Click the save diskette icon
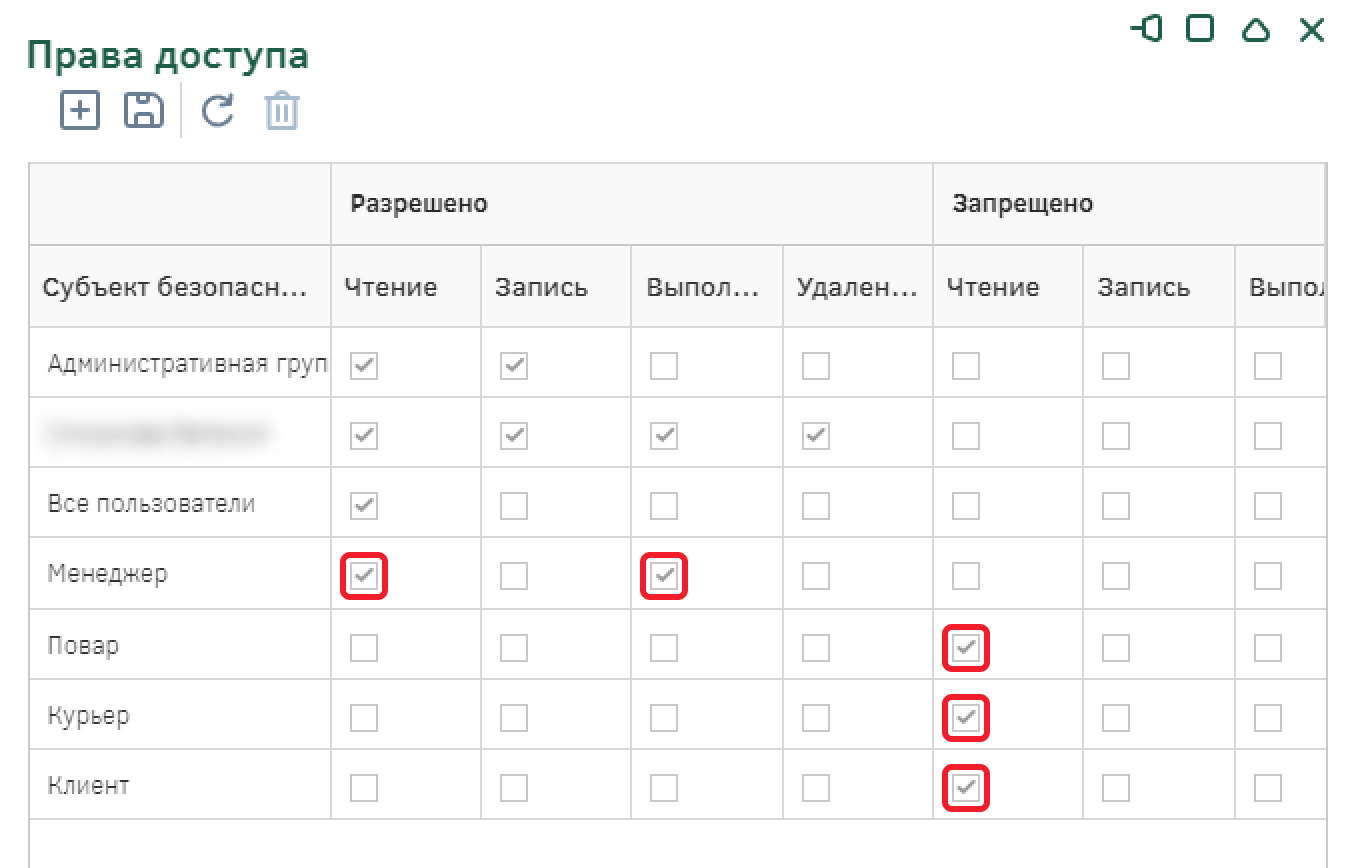The width and height of the screenshot is (1348, 868). click(143, 110)
